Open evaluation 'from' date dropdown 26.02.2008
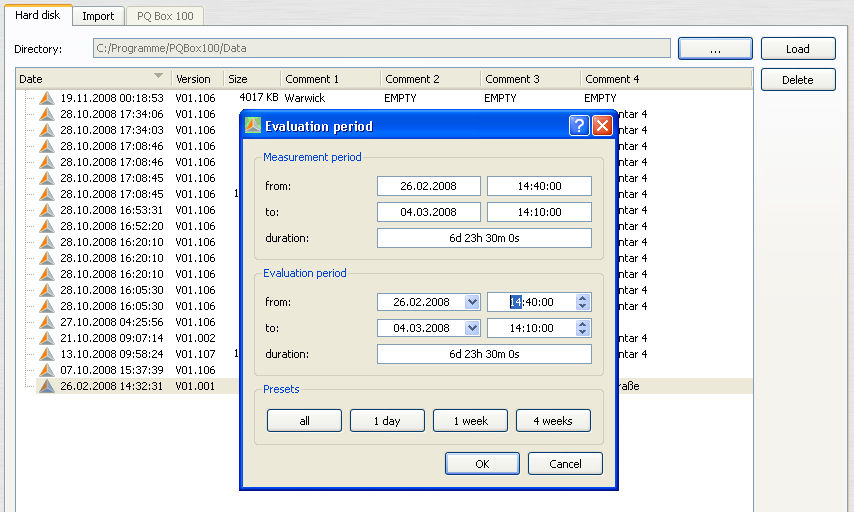Image resolution: width=854 pixels, height=512 pixels. [472, 302]
